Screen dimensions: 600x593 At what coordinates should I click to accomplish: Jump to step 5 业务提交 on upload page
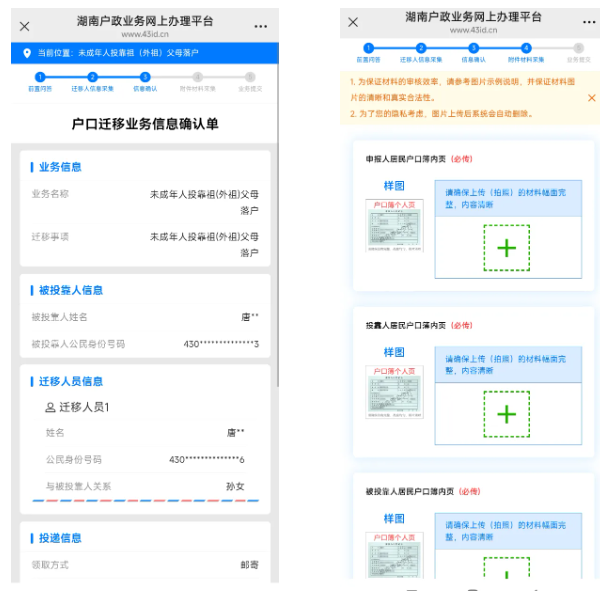pyautogui.click(x=578, y=49)
